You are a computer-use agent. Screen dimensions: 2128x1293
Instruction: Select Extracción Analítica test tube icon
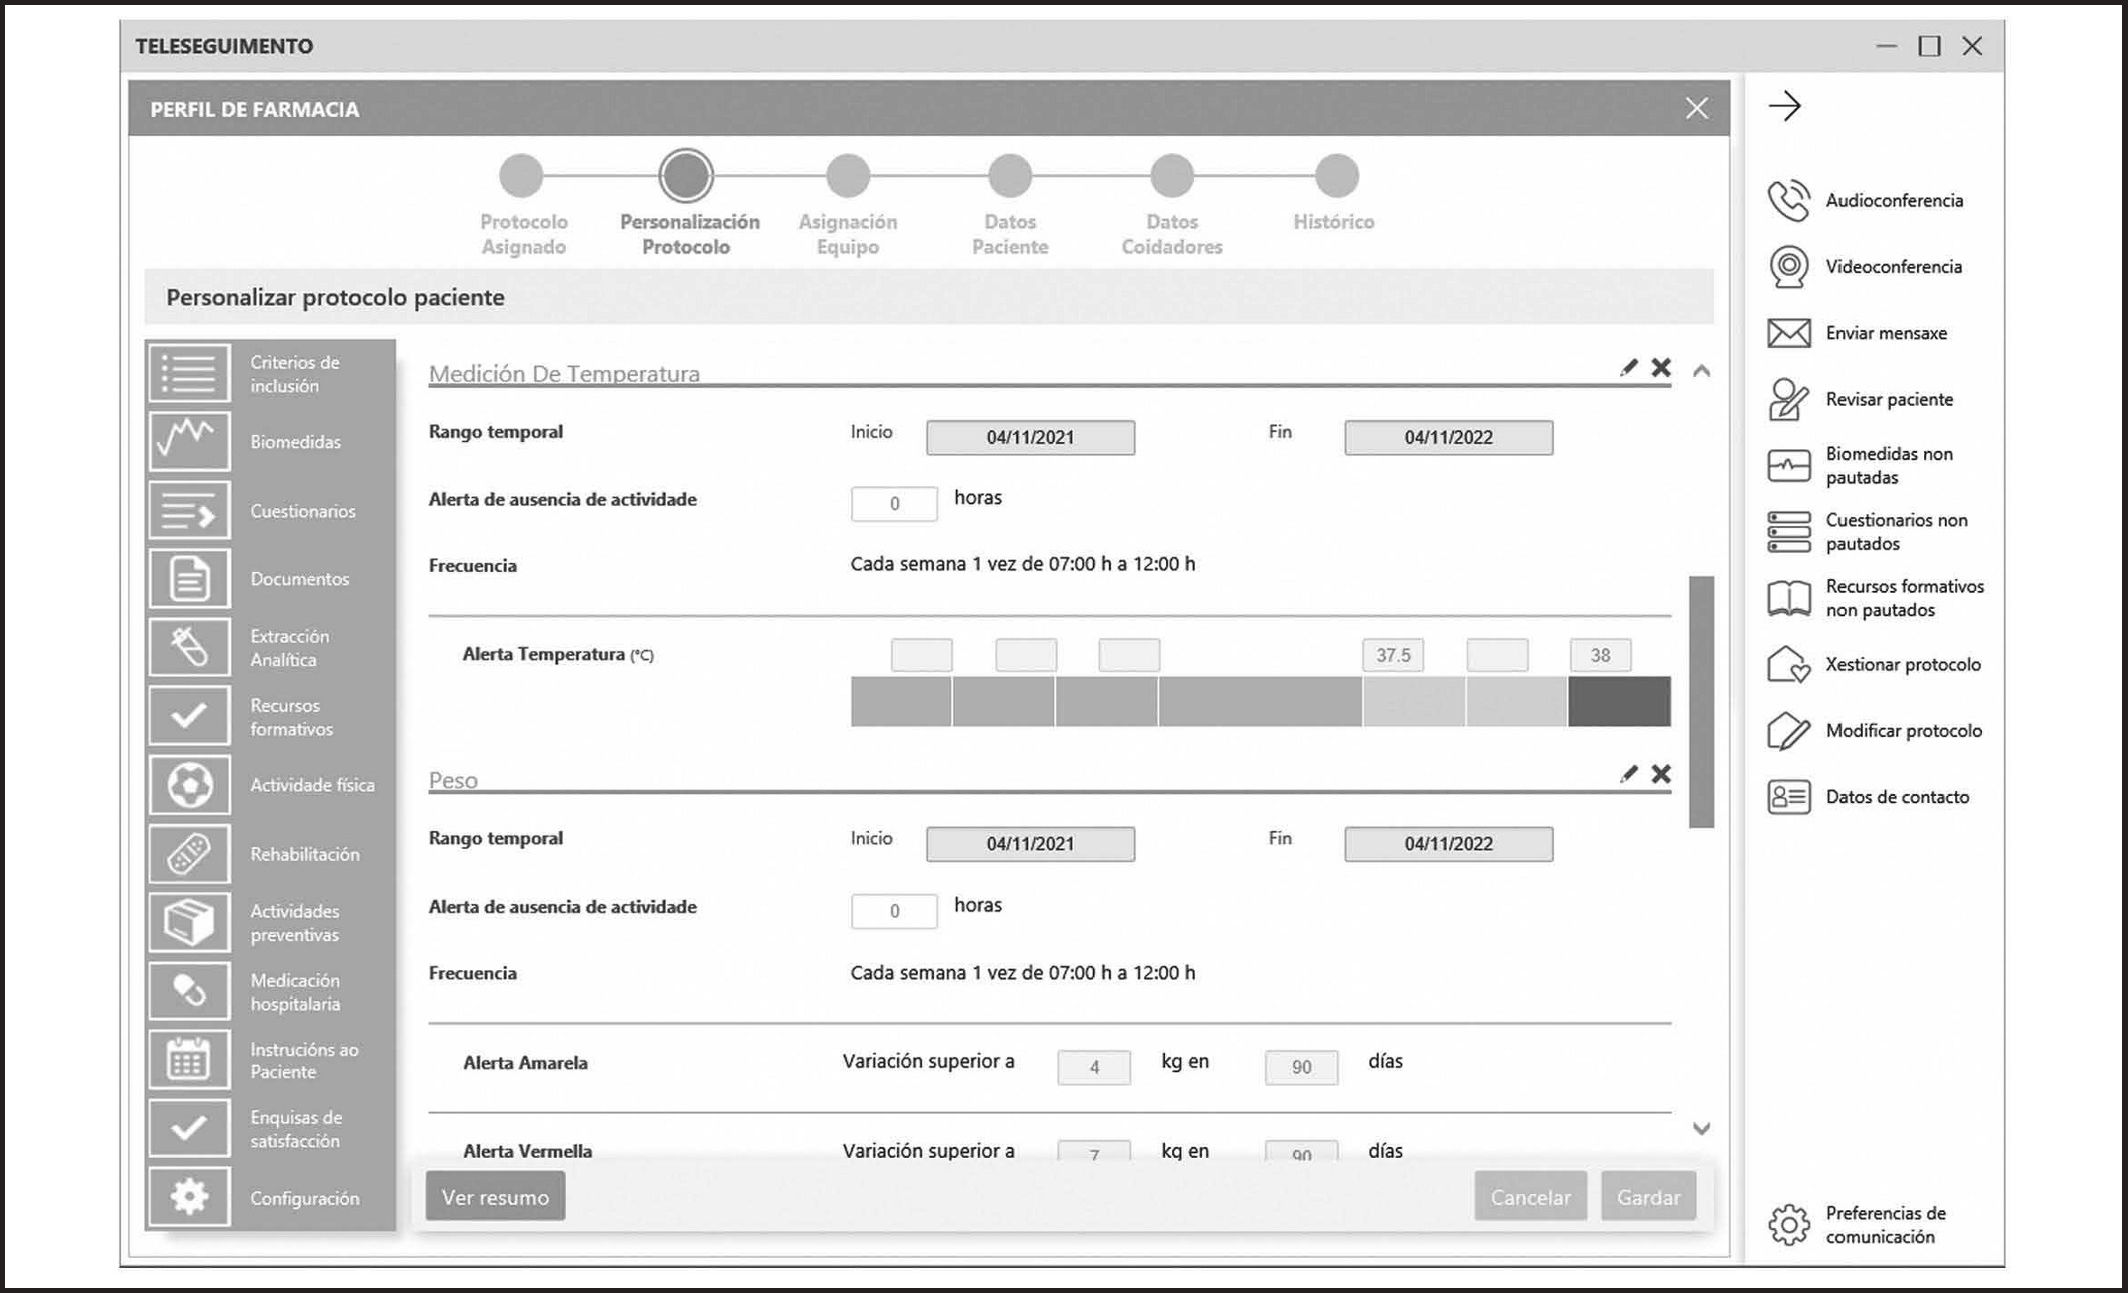pos(190,647)
